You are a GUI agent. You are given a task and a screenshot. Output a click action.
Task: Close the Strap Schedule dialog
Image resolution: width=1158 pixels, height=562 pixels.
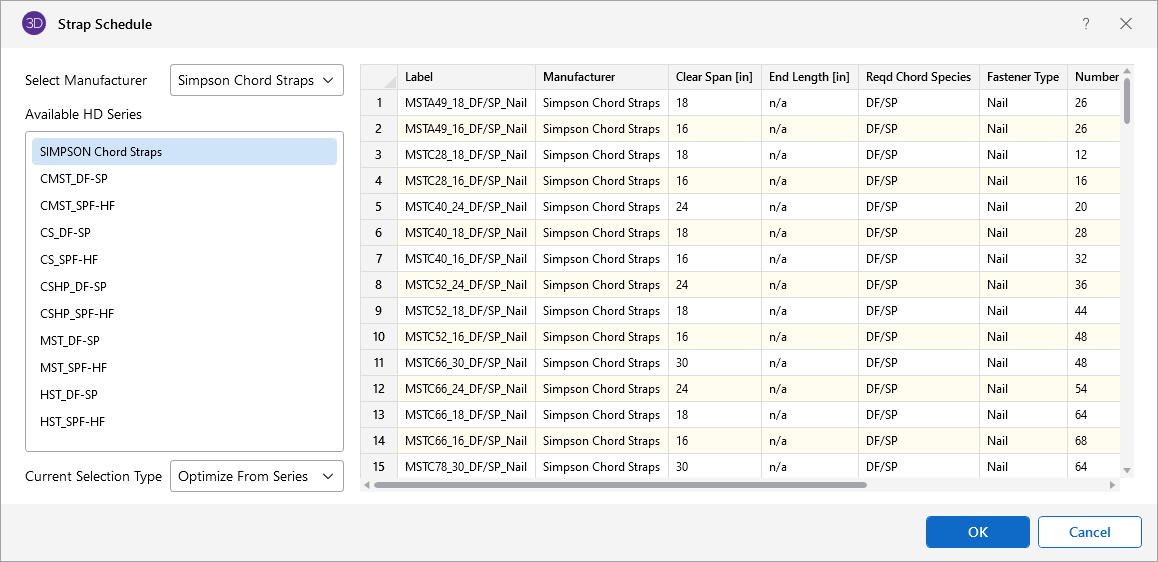click(1126, 24)
